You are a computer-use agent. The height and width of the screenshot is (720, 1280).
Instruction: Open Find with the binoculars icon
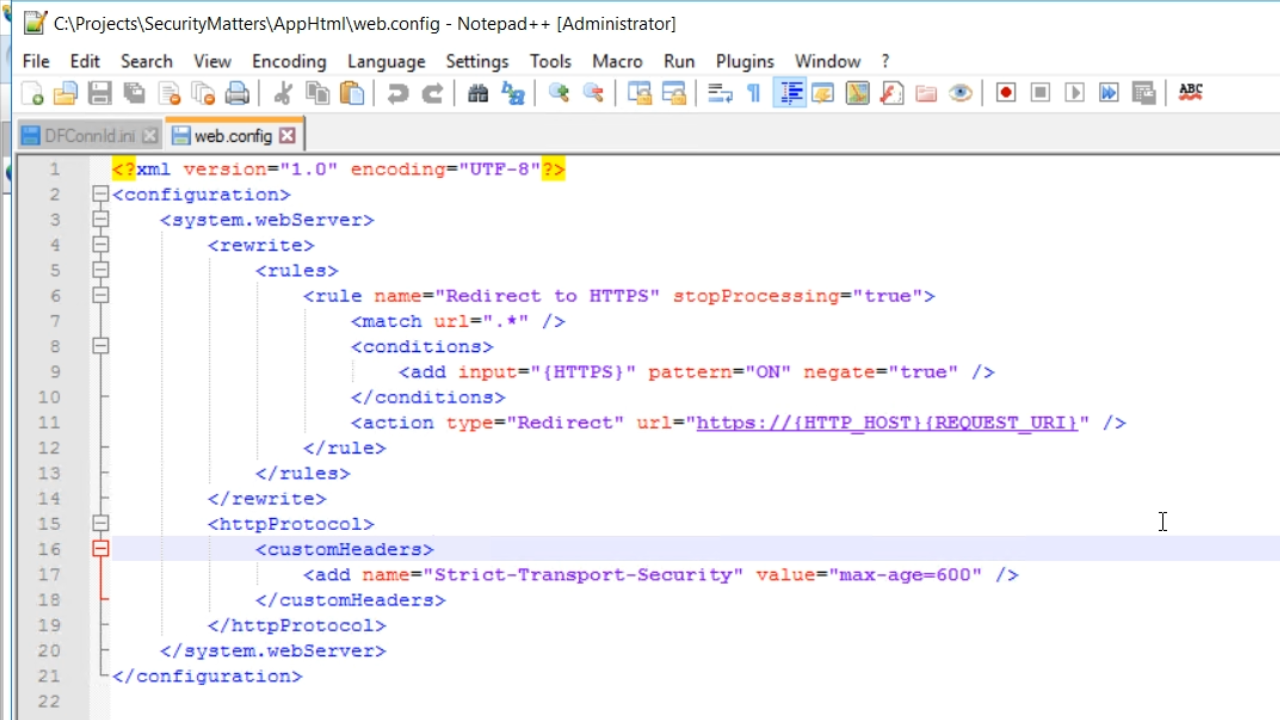tap(478, 93)
